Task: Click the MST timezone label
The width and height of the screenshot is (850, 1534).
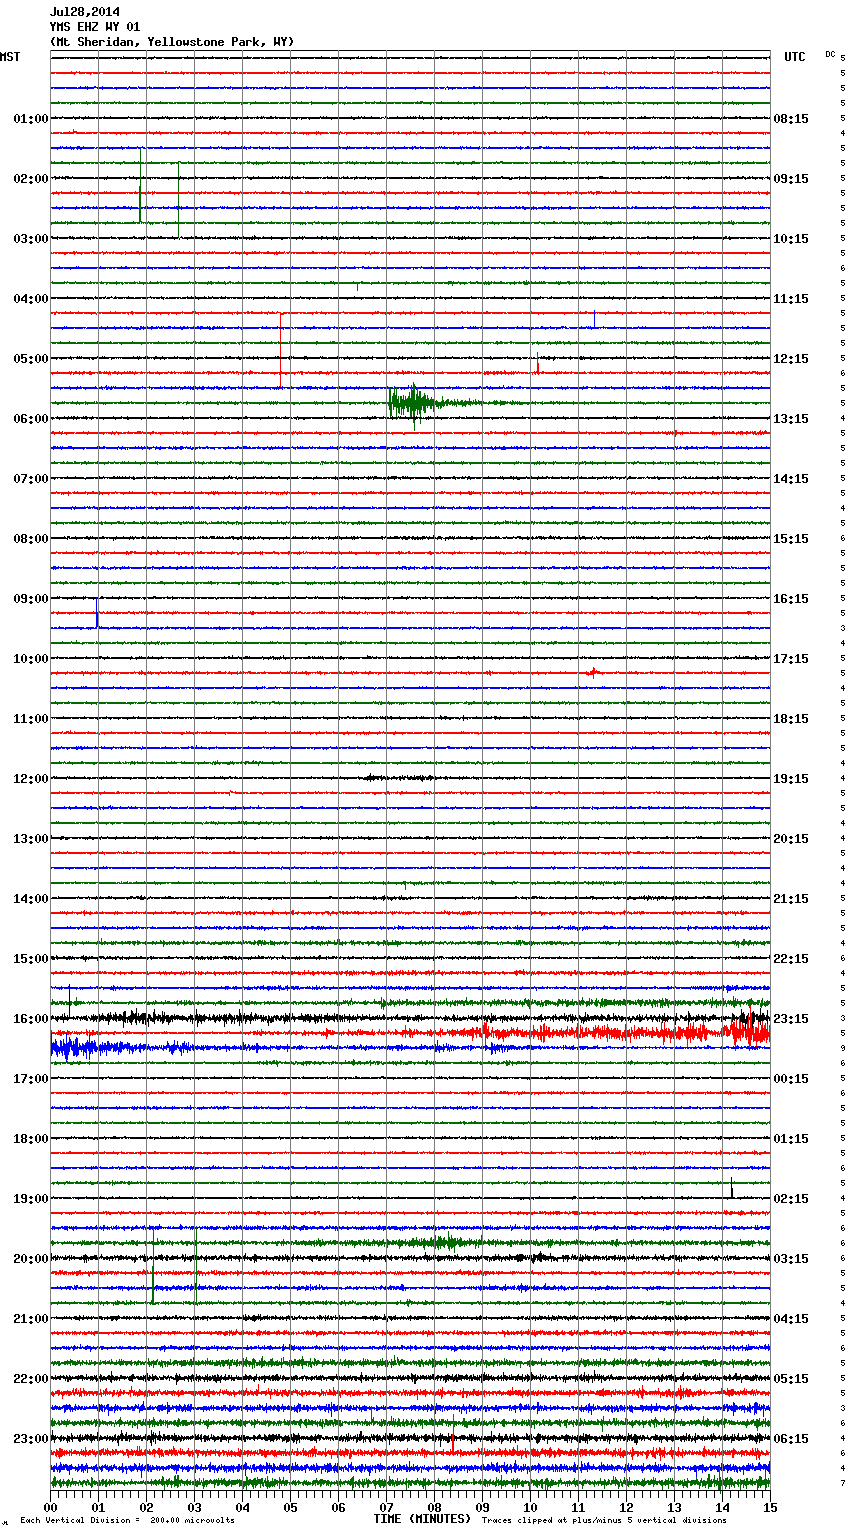Action: [x=10, y=57]
